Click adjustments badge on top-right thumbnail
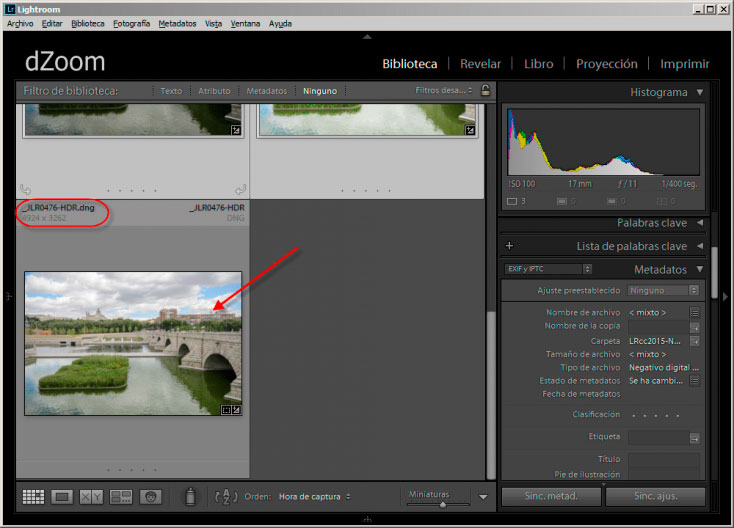This screenshot has height=528, width=734. point(470,131)
